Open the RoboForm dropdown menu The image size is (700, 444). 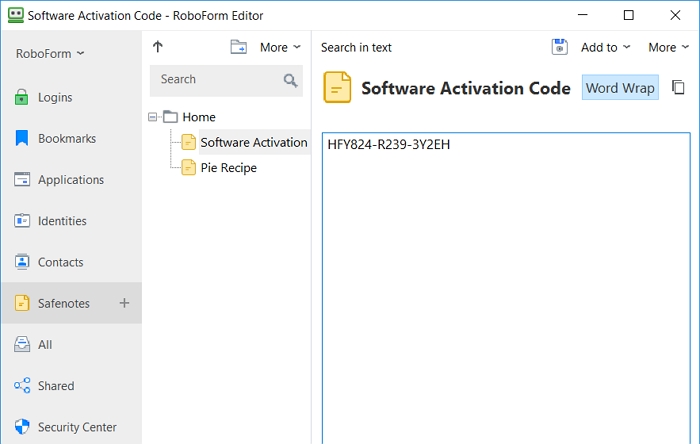click(50, 54)
